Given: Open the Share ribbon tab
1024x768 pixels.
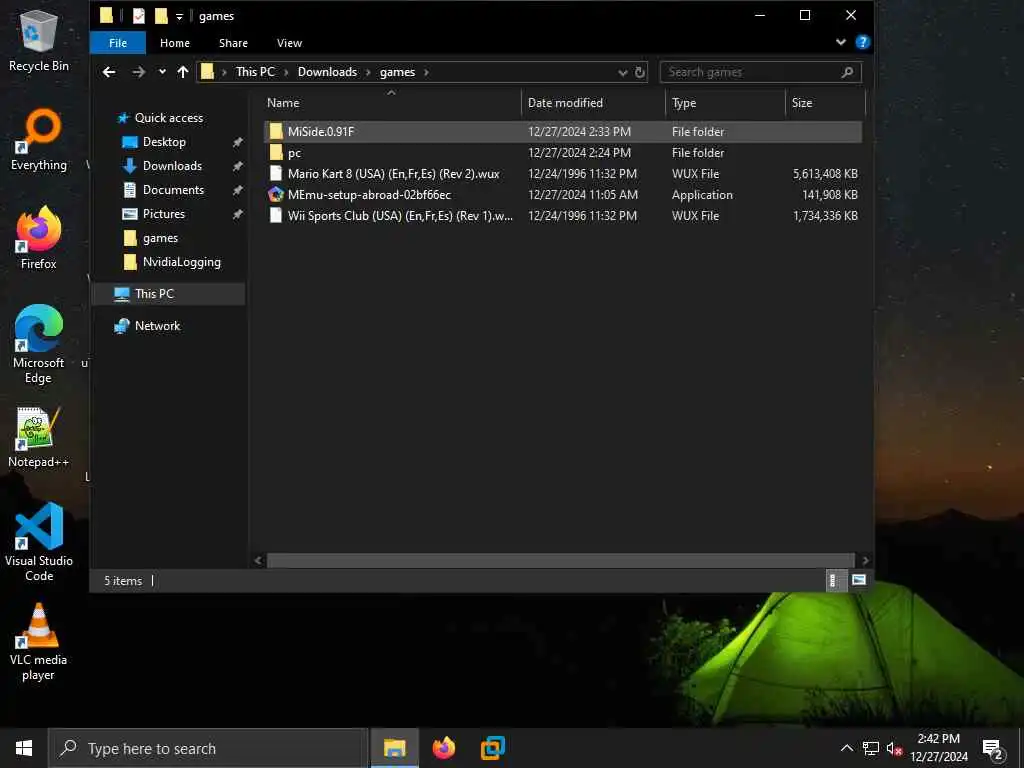Looking at the screenshot, I should tap(233, 43).
